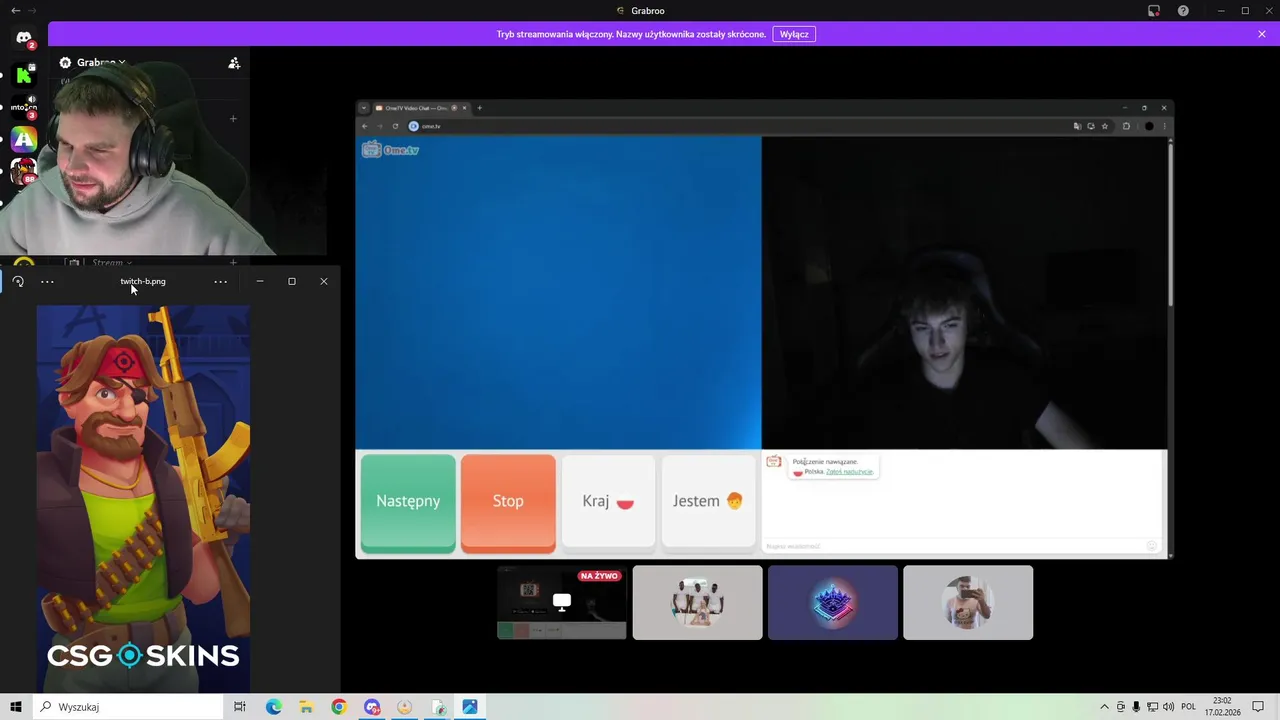Dismiss the purple streamer mode banner

coord(1262,34)
